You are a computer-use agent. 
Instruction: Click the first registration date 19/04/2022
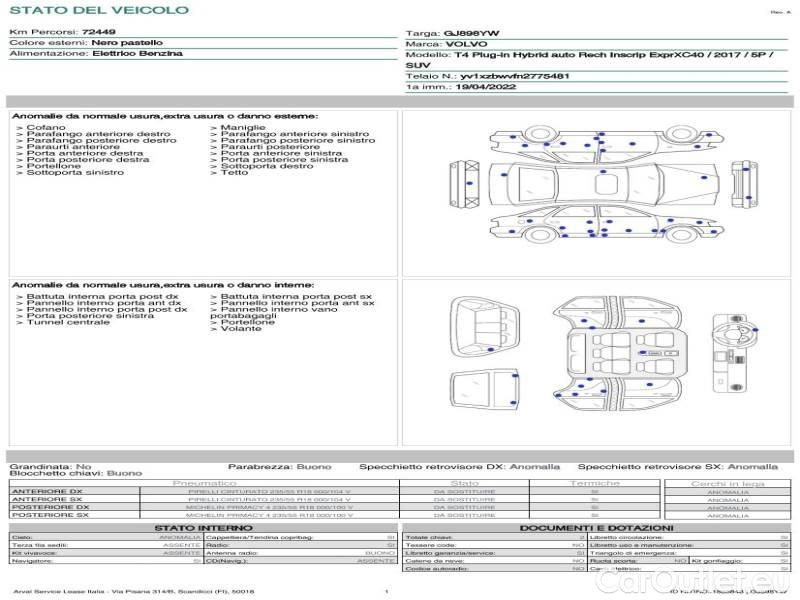(486, 87)
